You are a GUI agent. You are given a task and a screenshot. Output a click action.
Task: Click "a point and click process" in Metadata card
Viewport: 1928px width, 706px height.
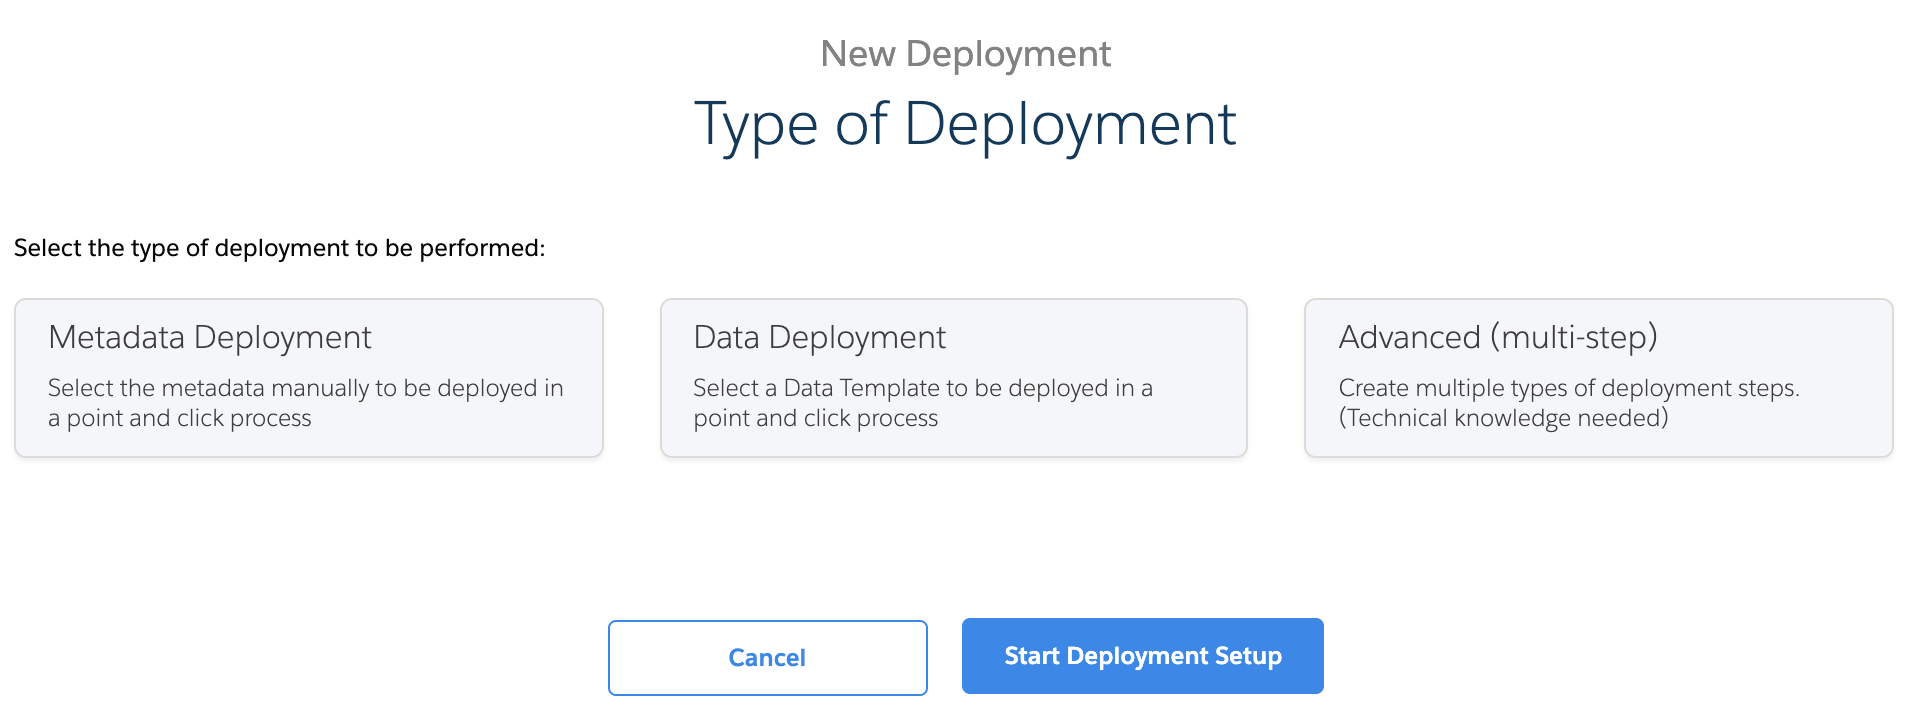pos(179,418)
